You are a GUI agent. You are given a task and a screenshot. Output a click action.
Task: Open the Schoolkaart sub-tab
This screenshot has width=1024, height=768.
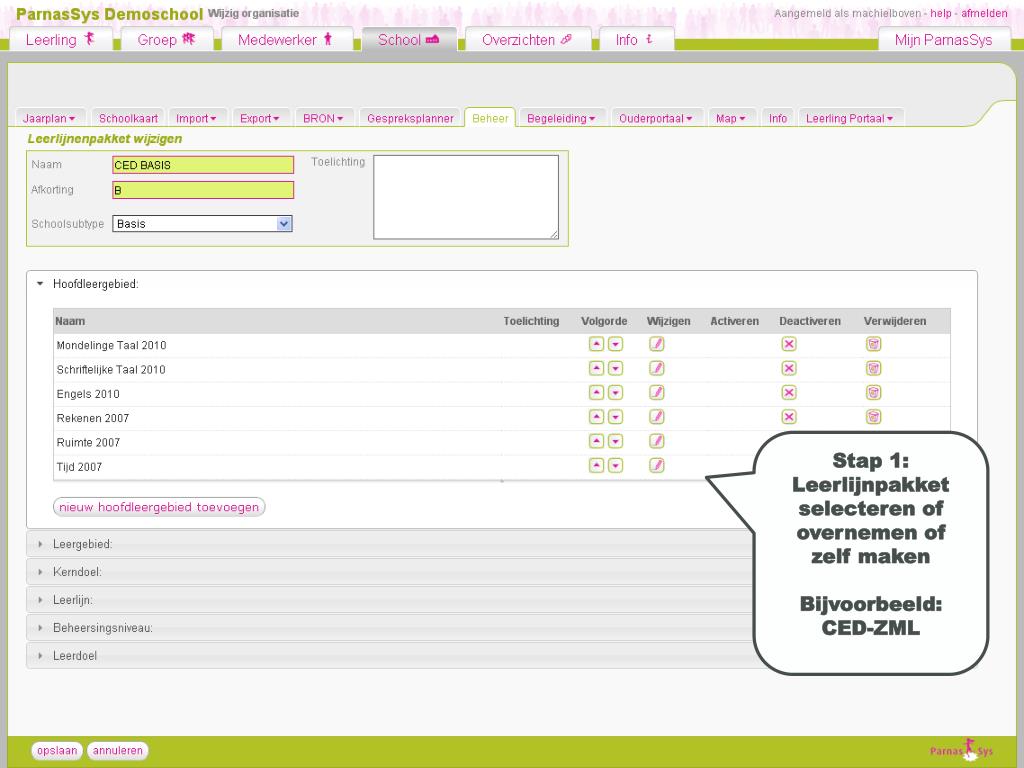[128, 118]
